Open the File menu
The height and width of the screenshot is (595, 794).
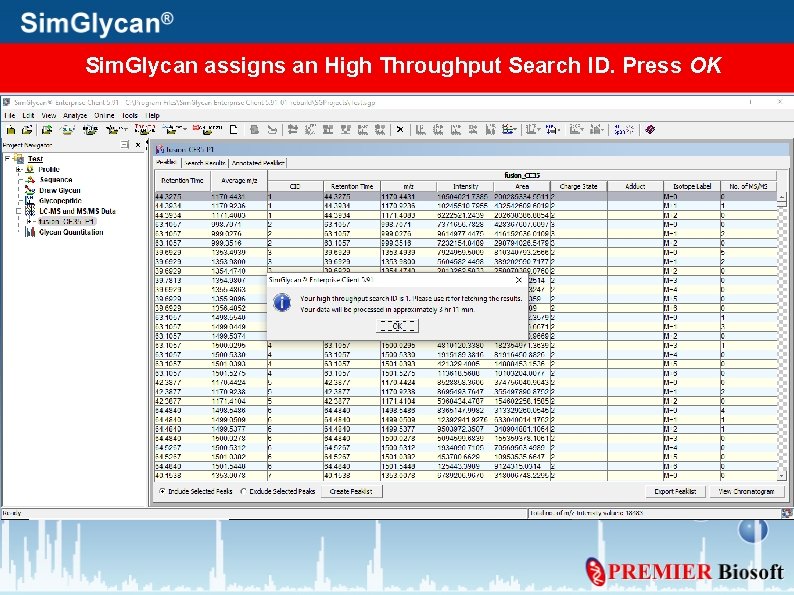coord(10,115)
